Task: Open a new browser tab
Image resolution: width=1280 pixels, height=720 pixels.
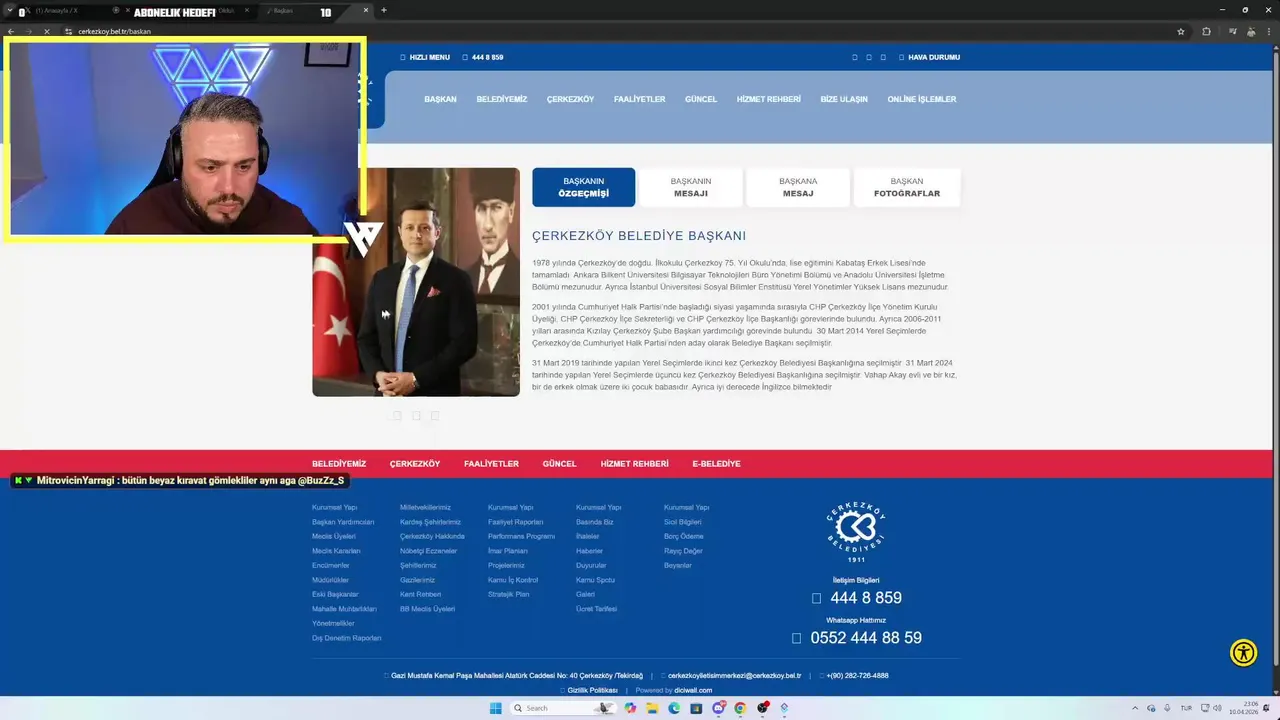Action: [x=384, y=10]
